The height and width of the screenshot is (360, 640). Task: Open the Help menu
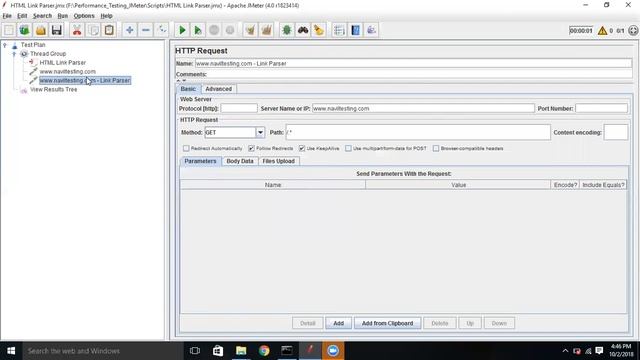coord(106,16)
